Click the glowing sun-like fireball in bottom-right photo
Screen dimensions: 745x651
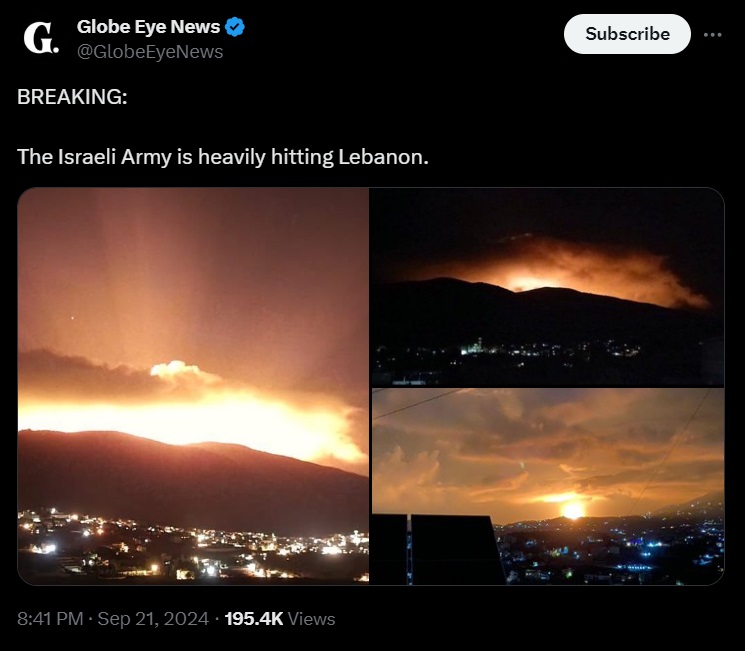[573, 511]
